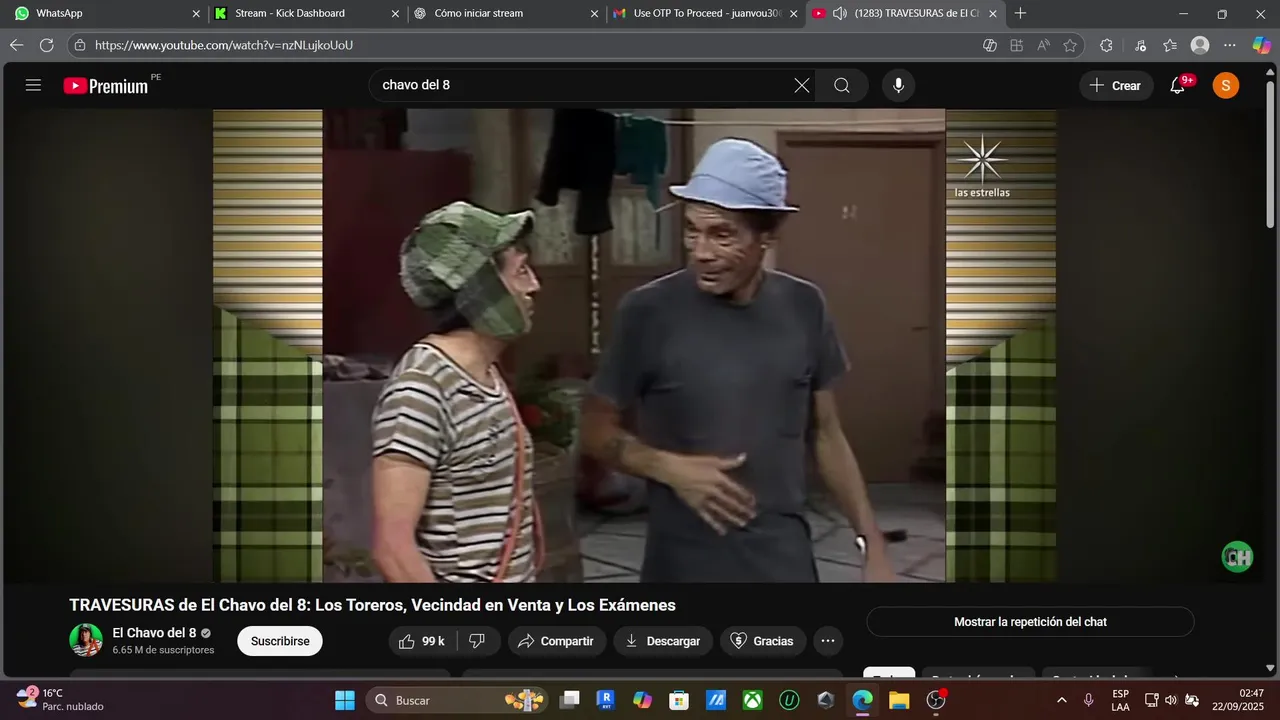
Task: Mute the tab using speaker icon
Action: click(840, 13)
